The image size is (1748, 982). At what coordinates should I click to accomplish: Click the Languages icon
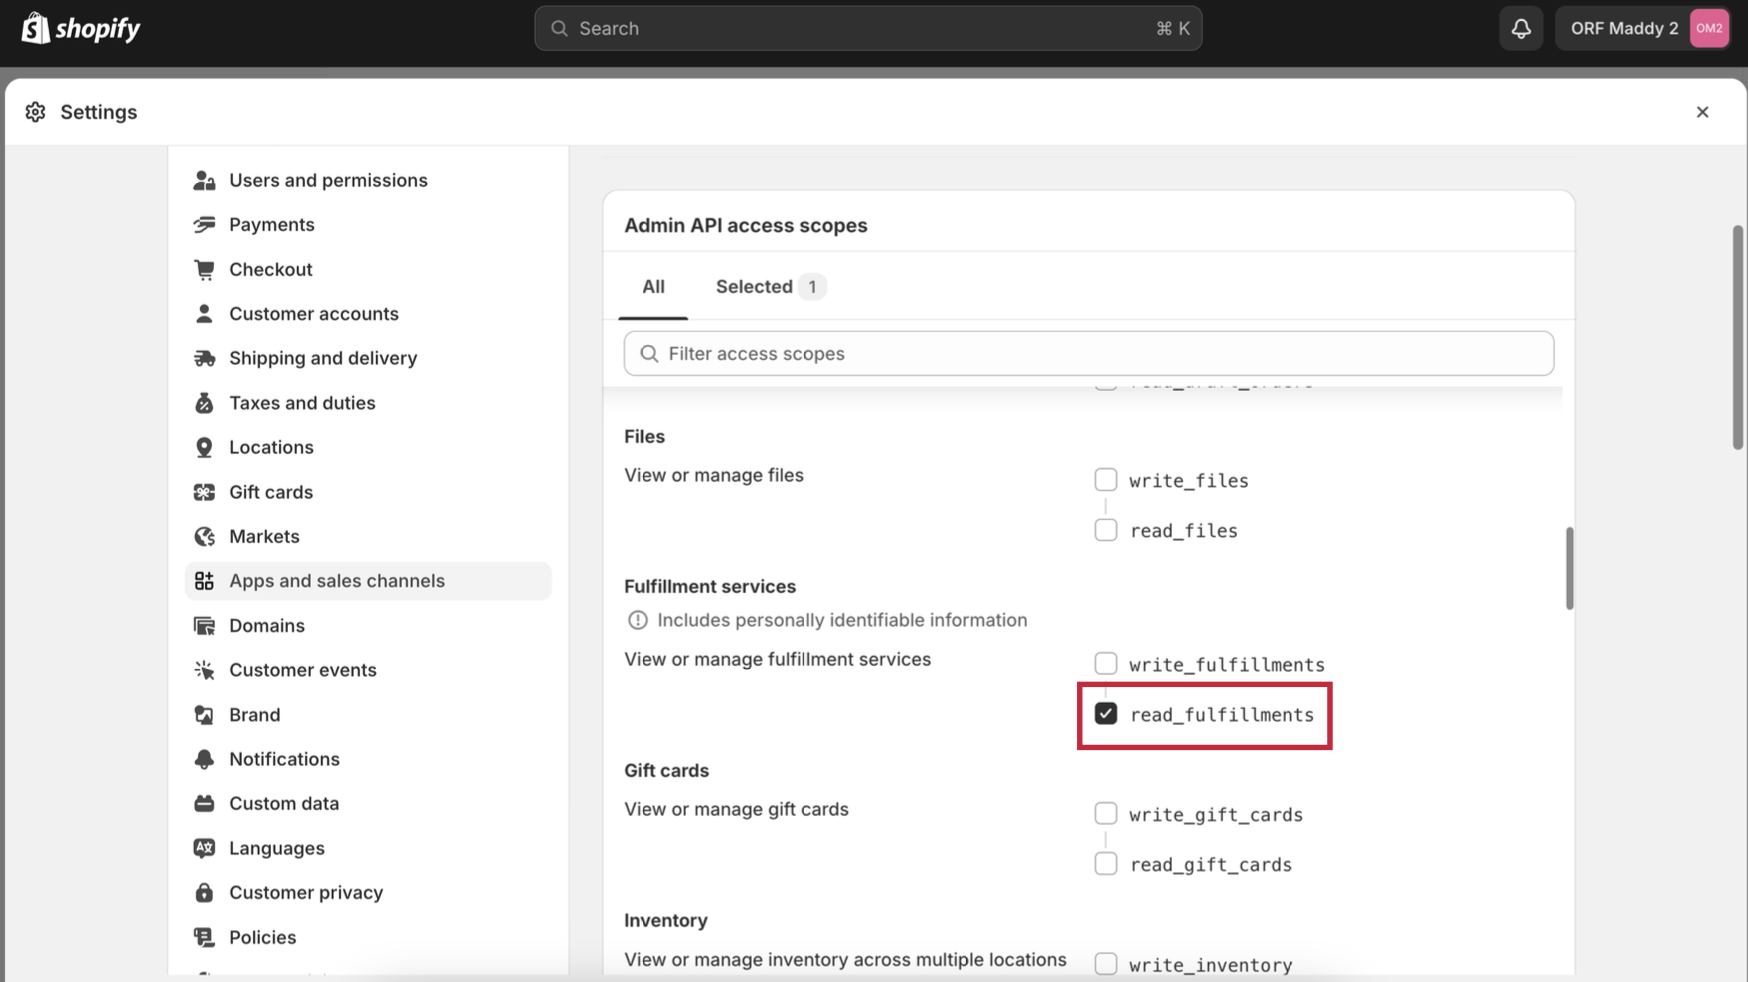(x=204, y=848)
